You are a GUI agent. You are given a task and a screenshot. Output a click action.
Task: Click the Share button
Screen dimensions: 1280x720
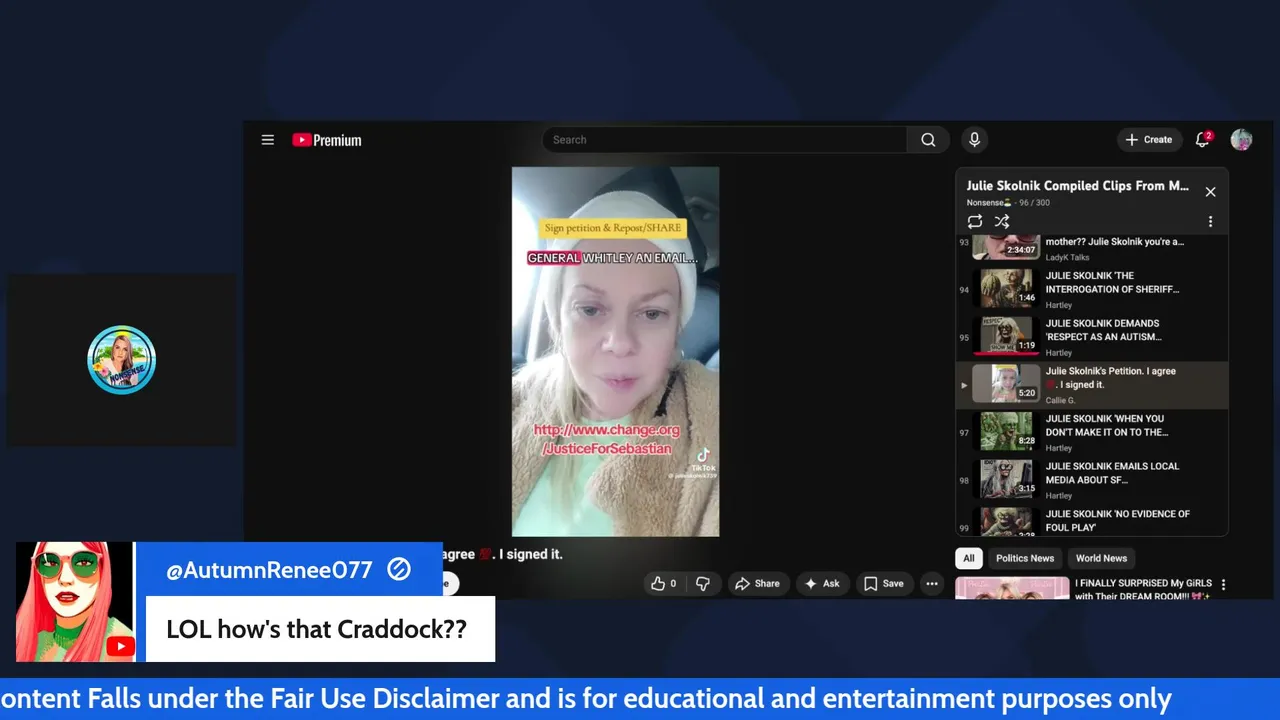click(757, 584)
